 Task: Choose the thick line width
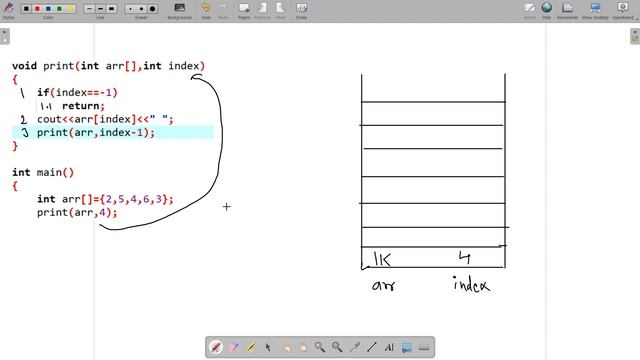click(x=111, y=9)
